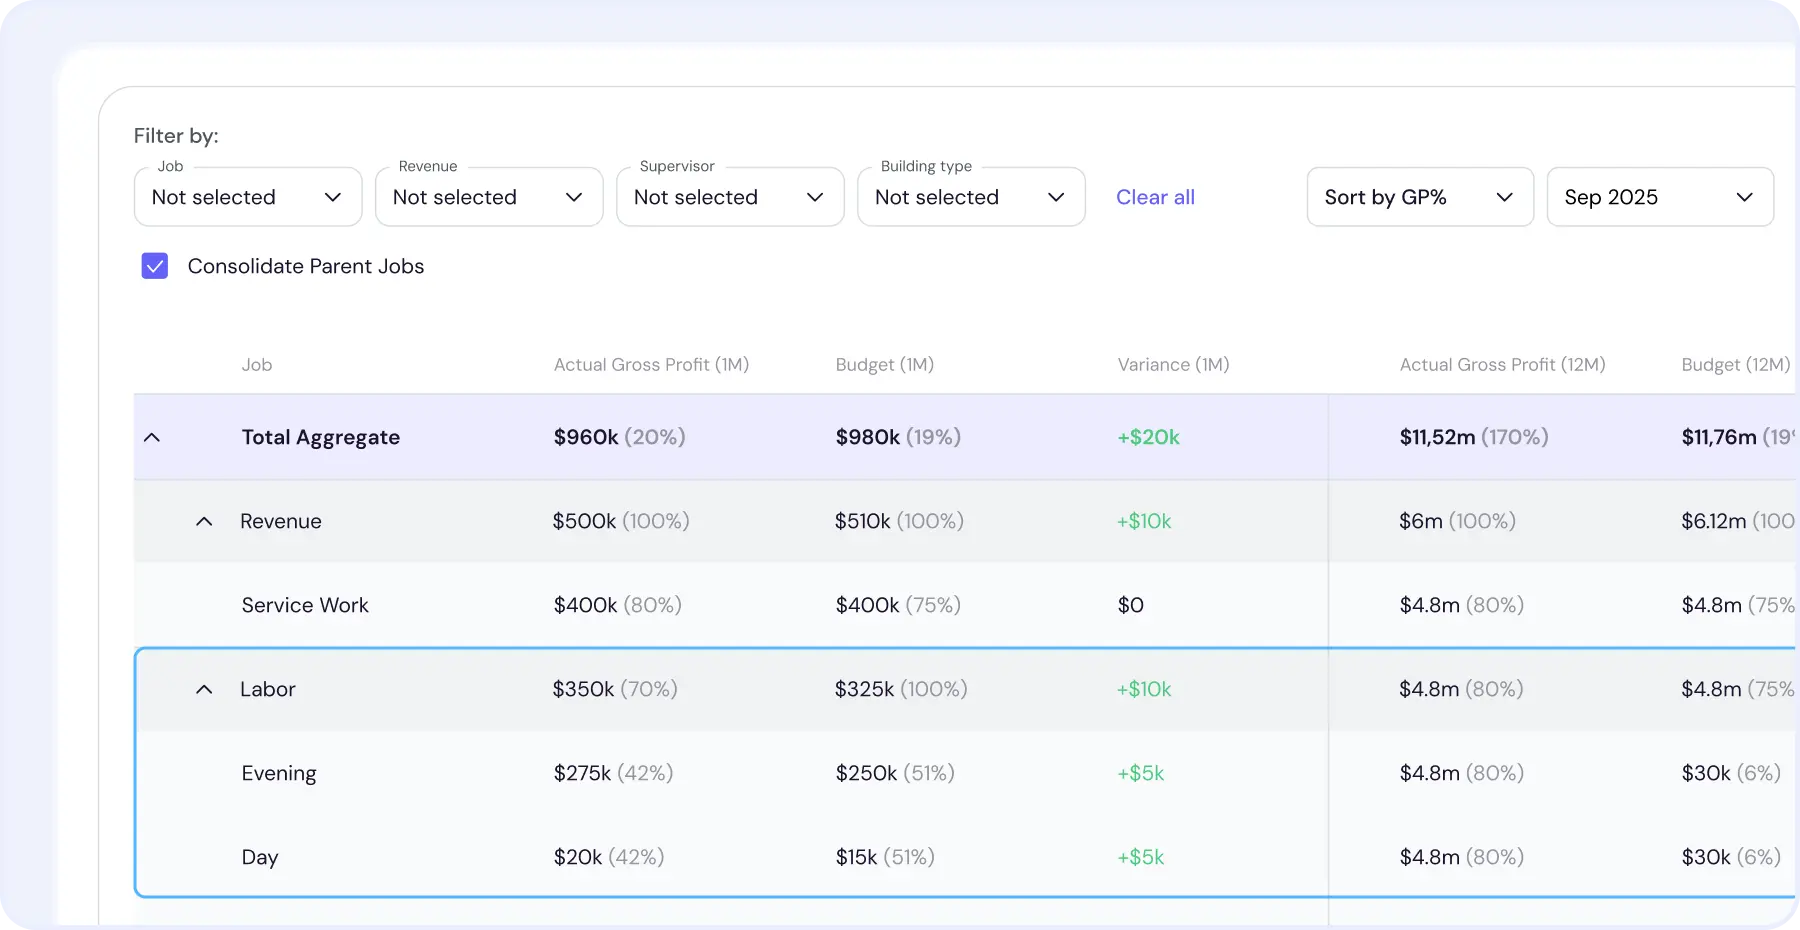Viewport: 1800px width, 930px height.
Task: Uncheck Consolidate Parent Jobs
Action: tap(155, 266)
